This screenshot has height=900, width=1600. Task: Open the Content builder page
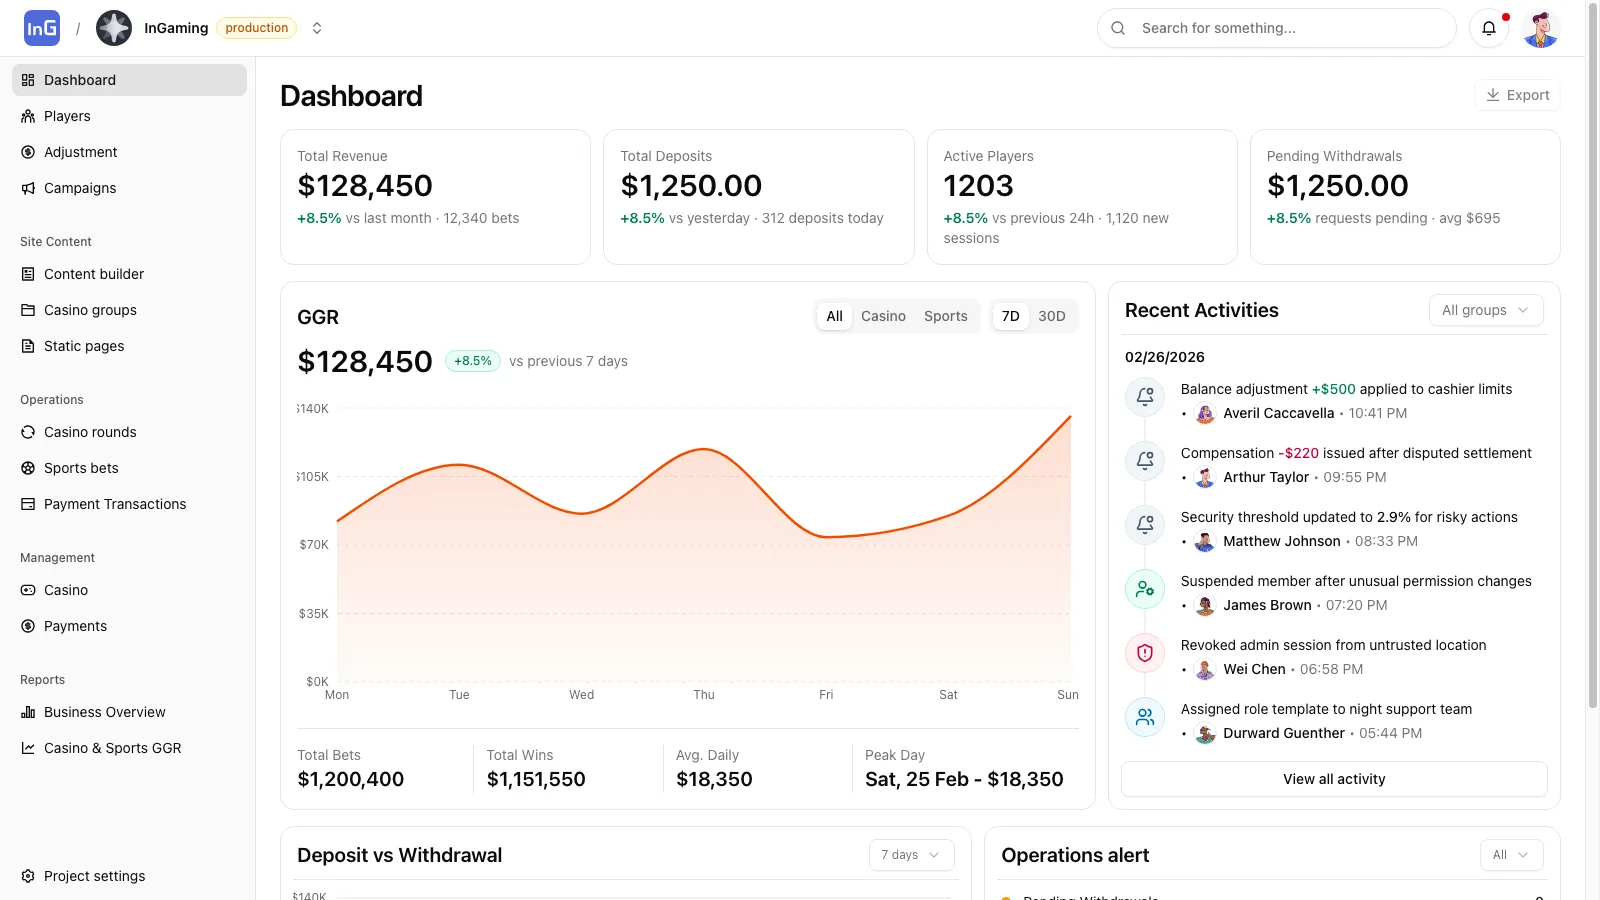pos(94,274)
